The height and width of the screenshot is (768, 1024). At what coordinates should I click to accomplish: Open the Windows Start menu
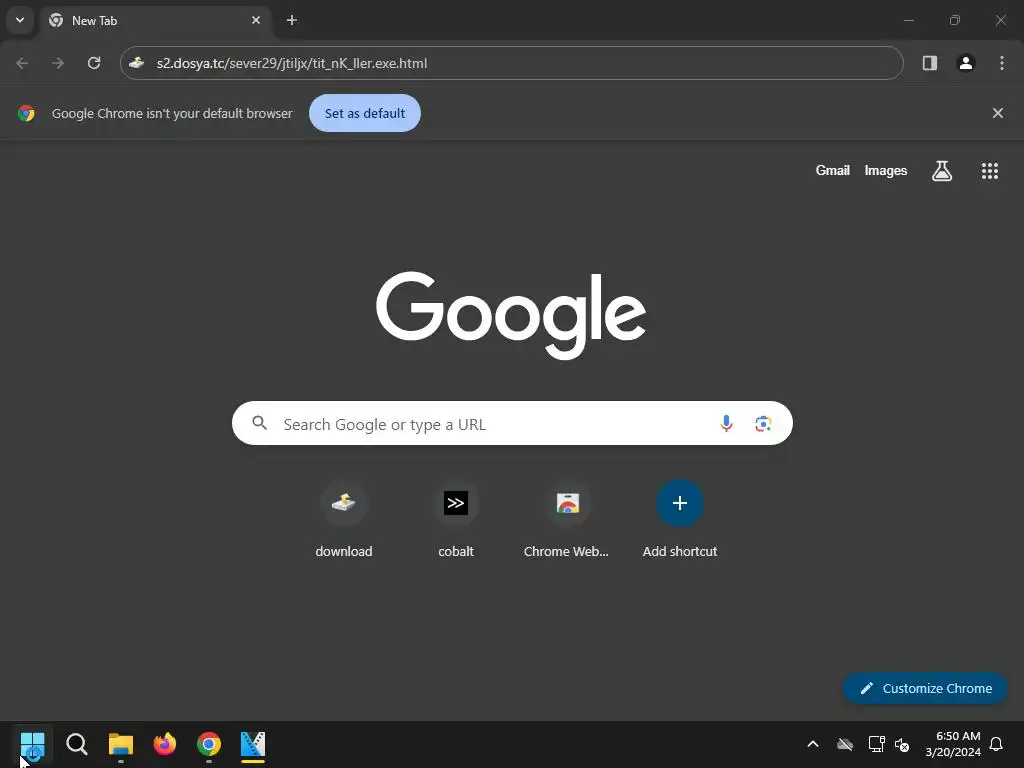(x=32, y=744)
